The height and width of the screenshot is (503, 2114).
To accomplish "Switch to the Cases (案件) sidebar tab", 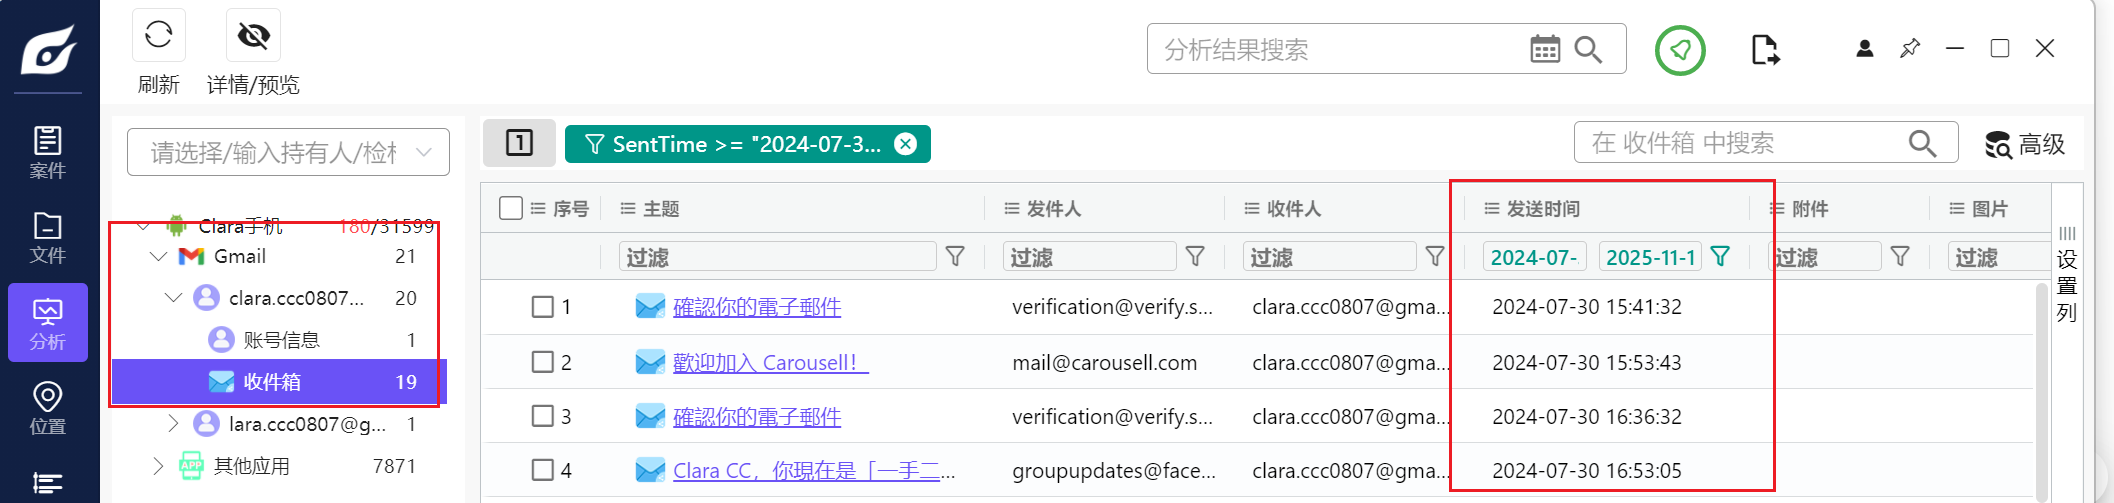I will 47,152.
